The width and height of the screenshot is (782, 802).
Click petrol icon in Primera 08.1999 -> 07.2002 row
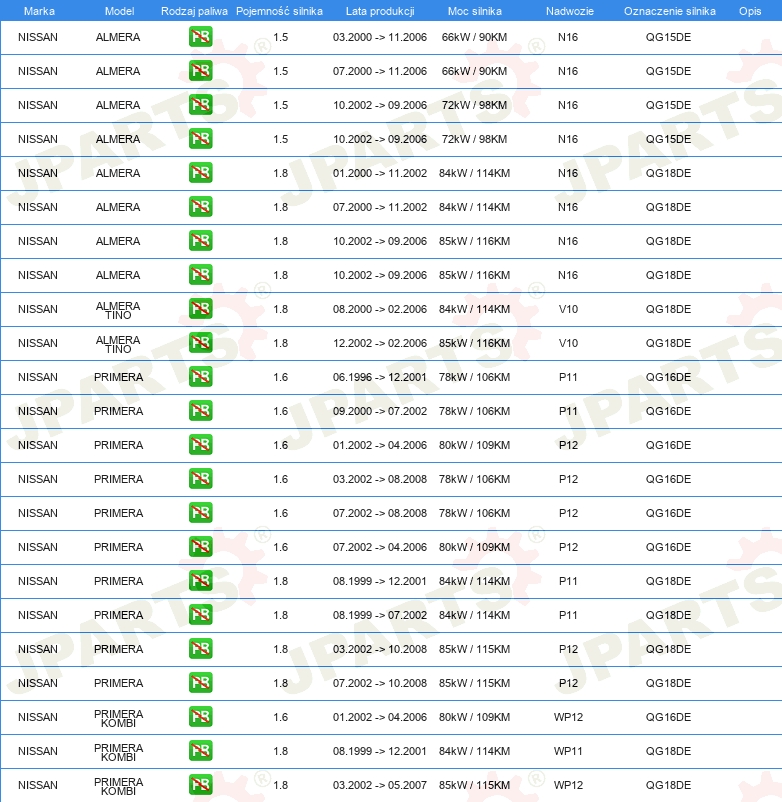point(200,615)
